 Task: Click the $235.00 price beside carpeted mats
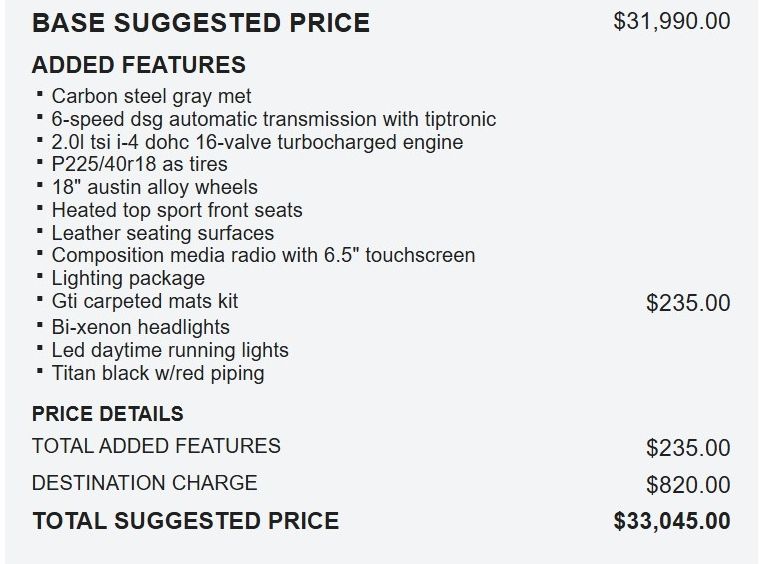coord(688,303)
